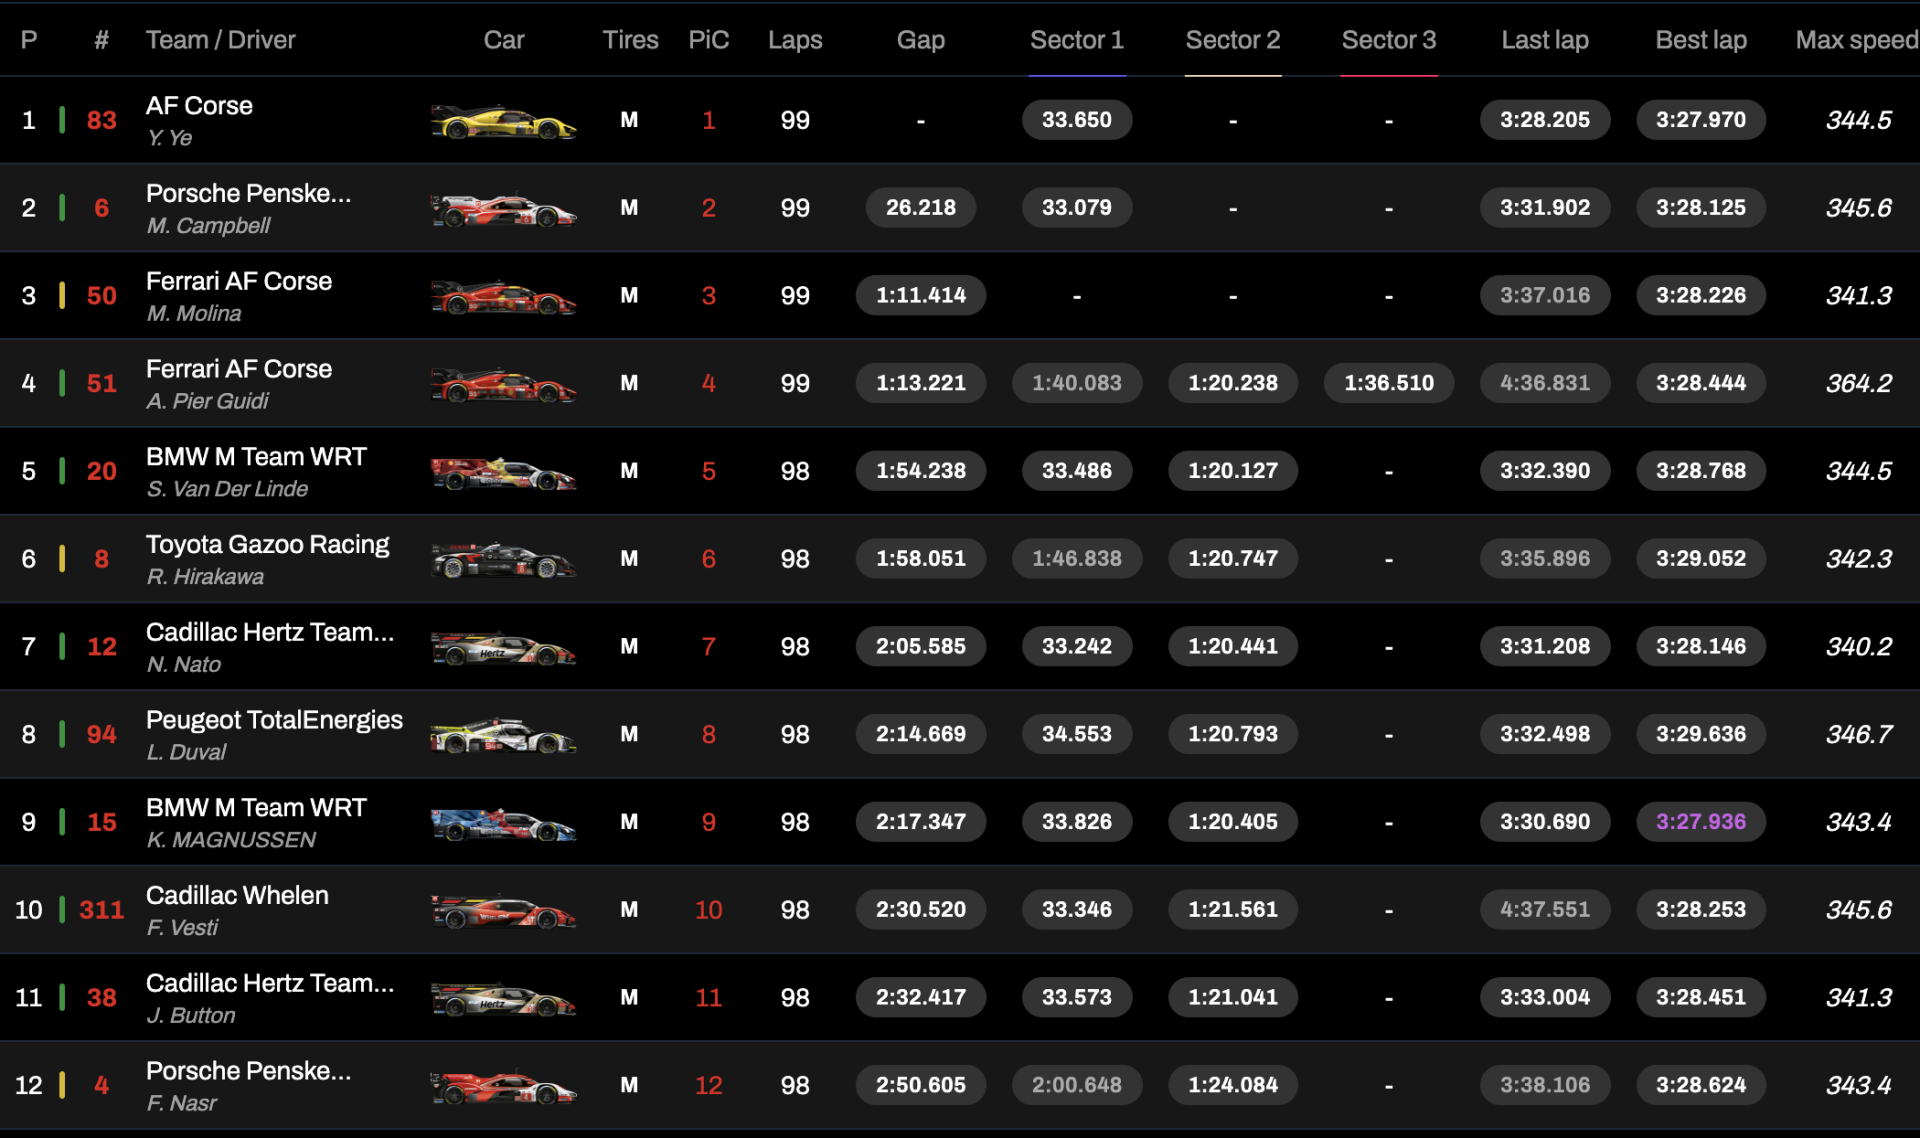Click the blue BMW M Team WRT #15 car
This screenshot has height=1138, width=1920.
pyautogui.click(x=503, y=825)
